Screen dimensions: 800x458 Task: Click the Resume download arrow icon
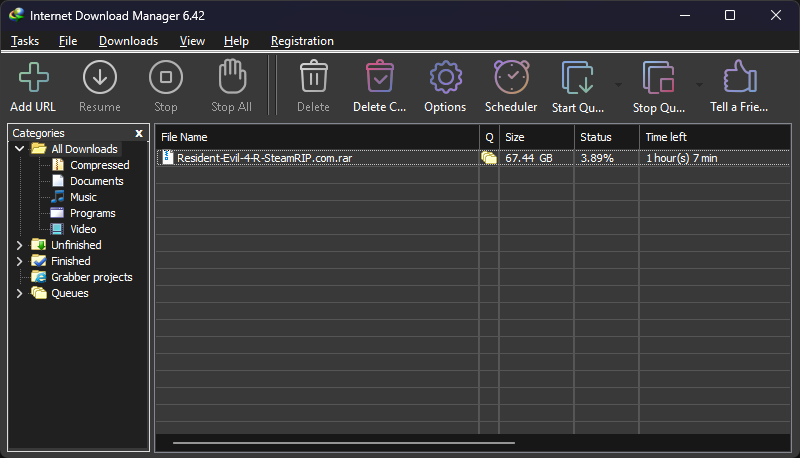coord(99,77)
